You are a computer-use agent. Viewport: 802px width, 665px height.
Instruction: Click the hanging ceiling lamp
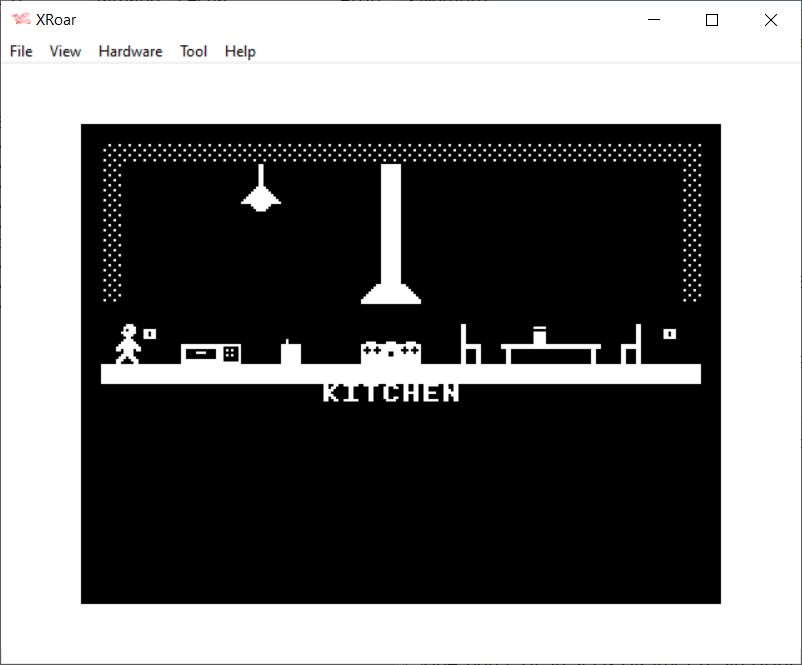[x=261, y=191]
